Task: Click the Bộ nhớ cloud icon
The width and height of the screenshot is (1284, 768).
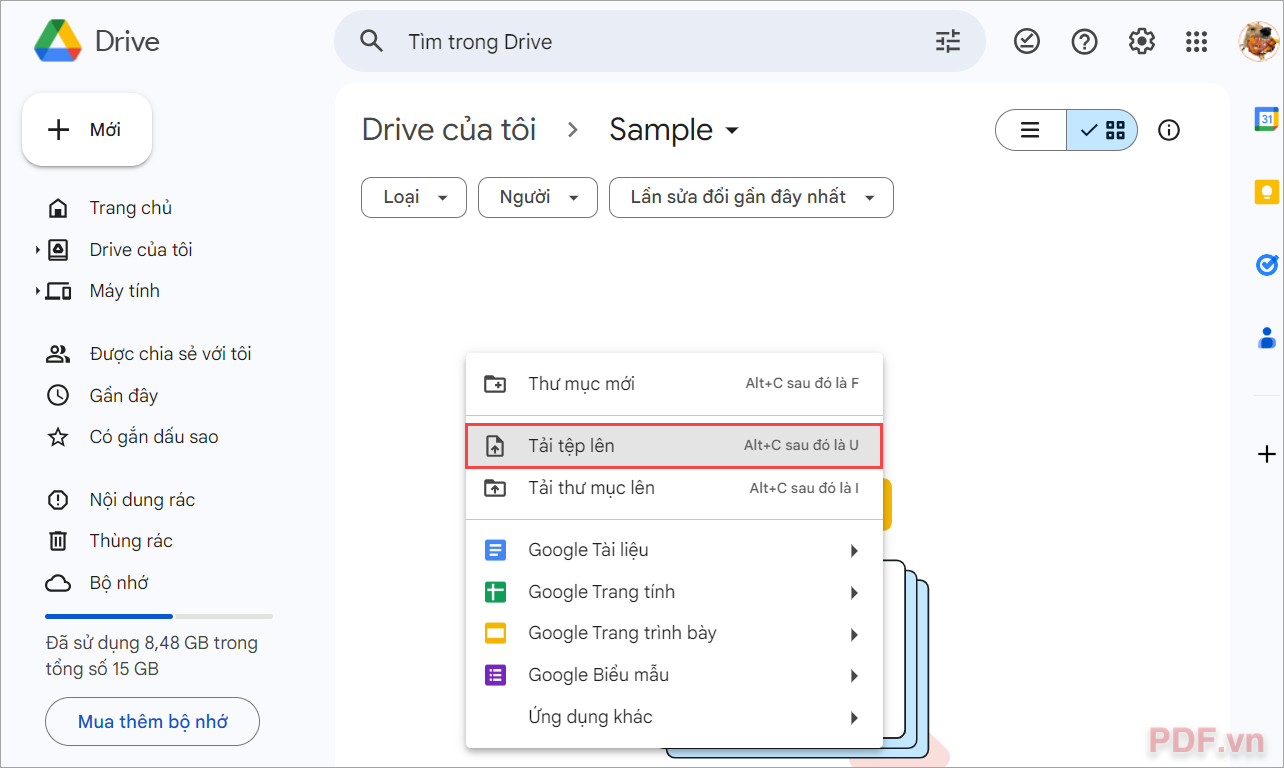Action: click(58, 583)
